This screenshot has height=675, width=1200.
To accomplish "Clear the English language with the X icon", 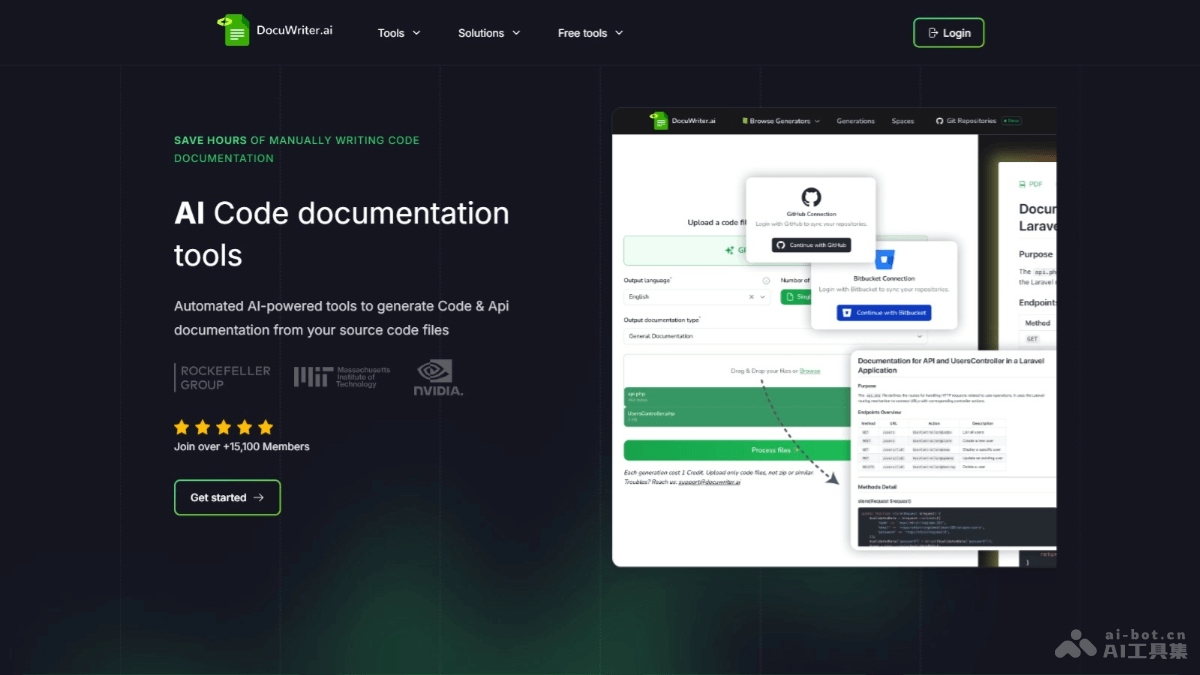I will click(751, 297).
